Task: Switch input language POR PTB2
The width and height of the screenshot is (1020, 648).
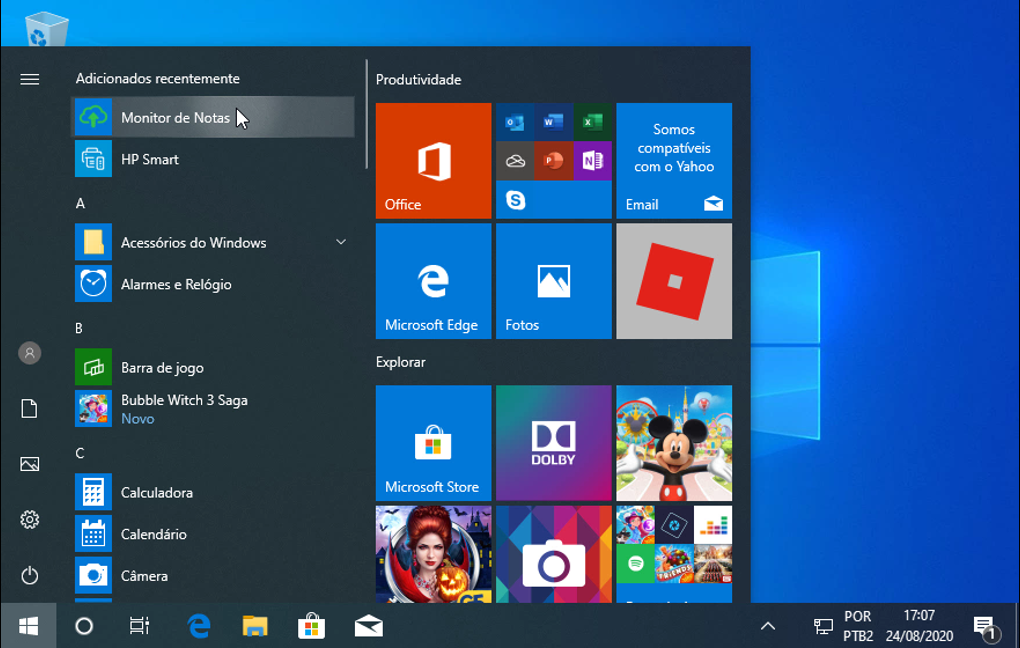Action: coord(858,626)
